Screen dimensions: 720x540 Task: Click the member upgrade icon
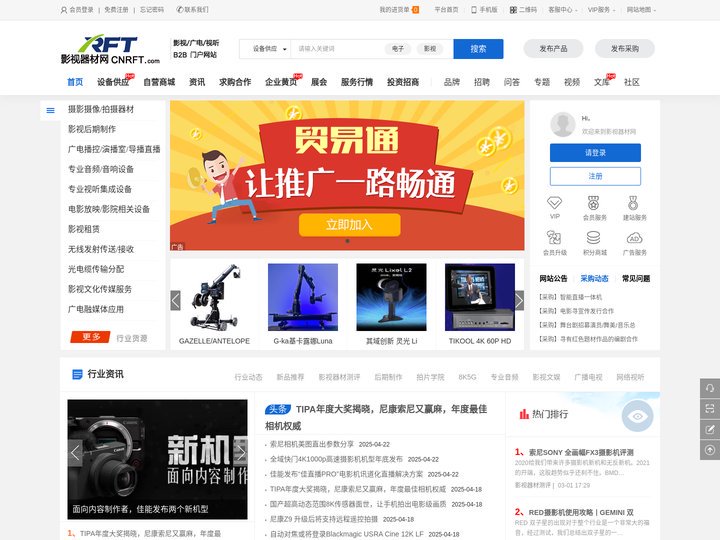(x=554, y=237)
